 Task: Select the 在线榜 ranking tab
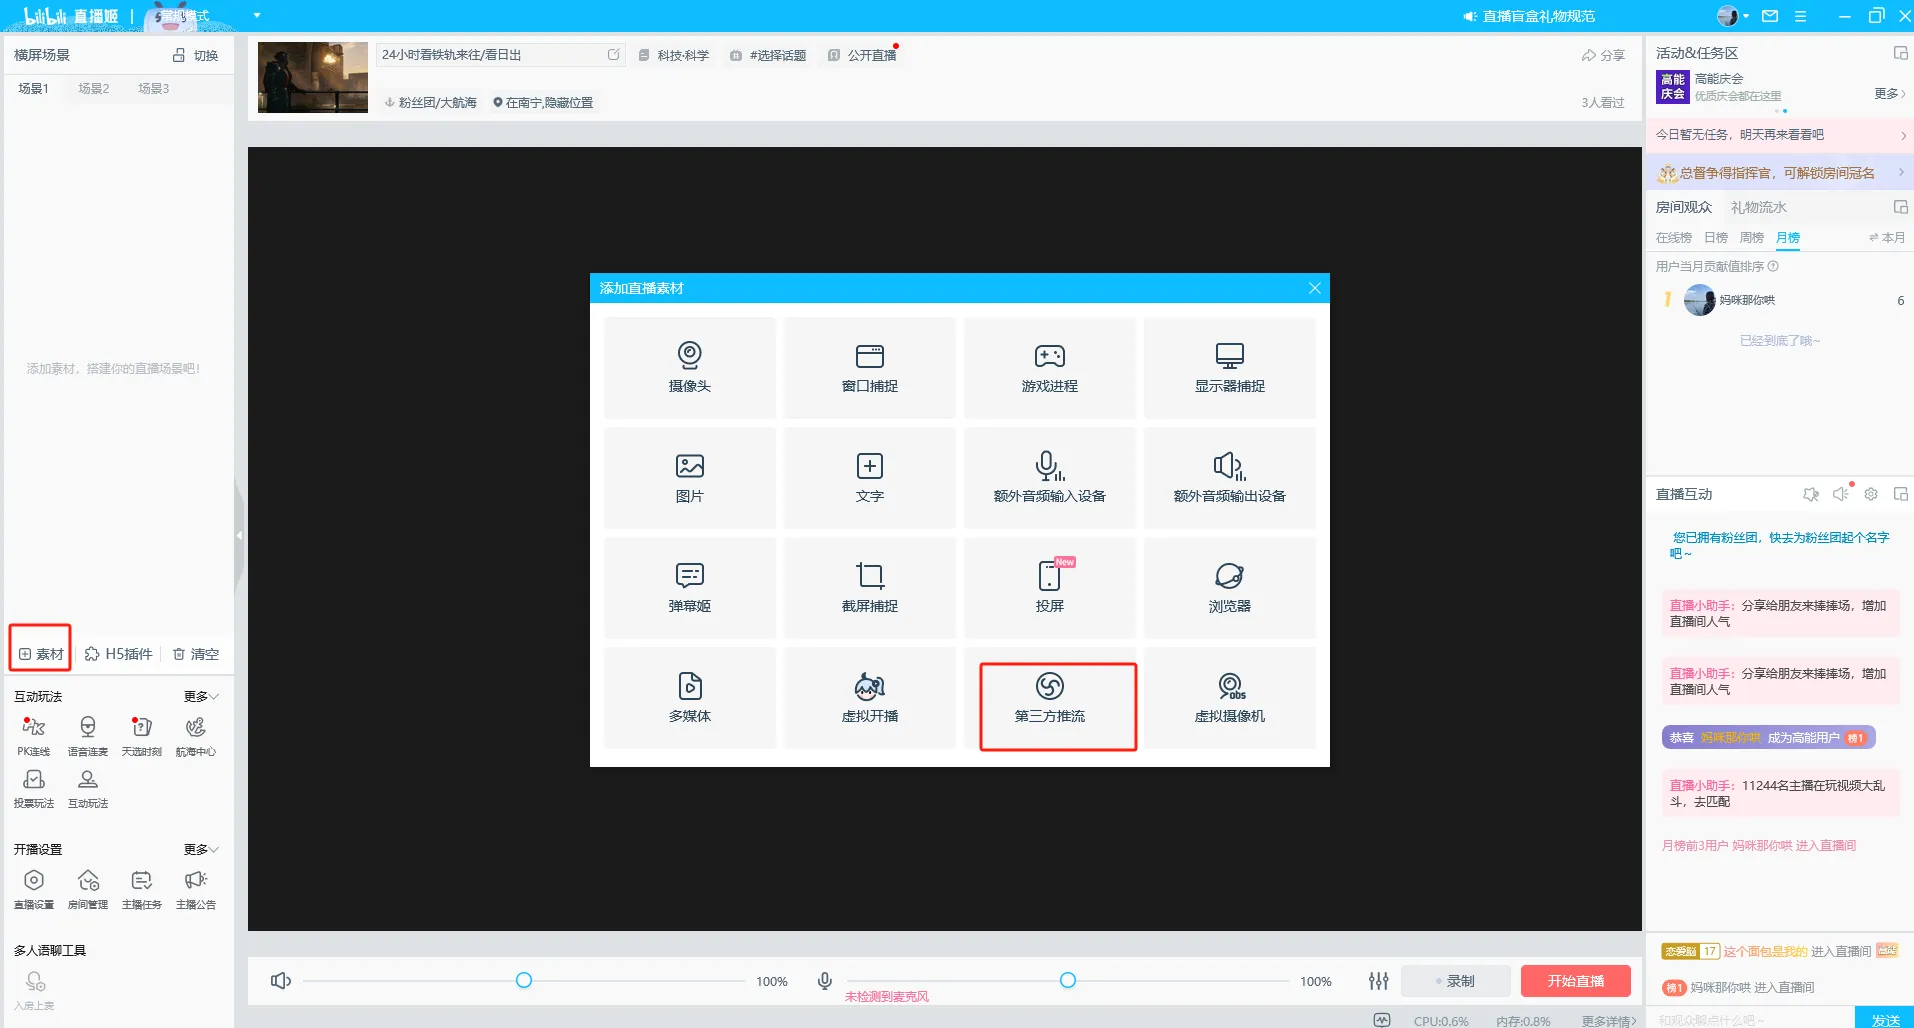1674,238
